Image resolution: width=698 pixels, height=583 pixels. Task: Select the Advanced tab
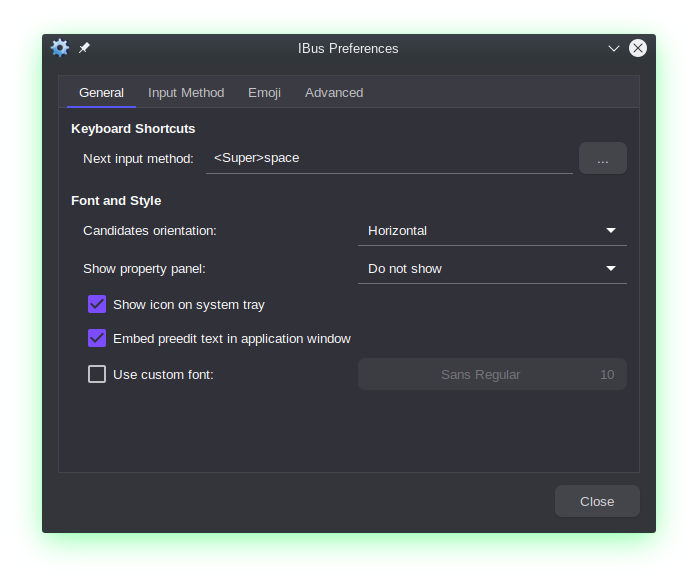tap(334, 92)
